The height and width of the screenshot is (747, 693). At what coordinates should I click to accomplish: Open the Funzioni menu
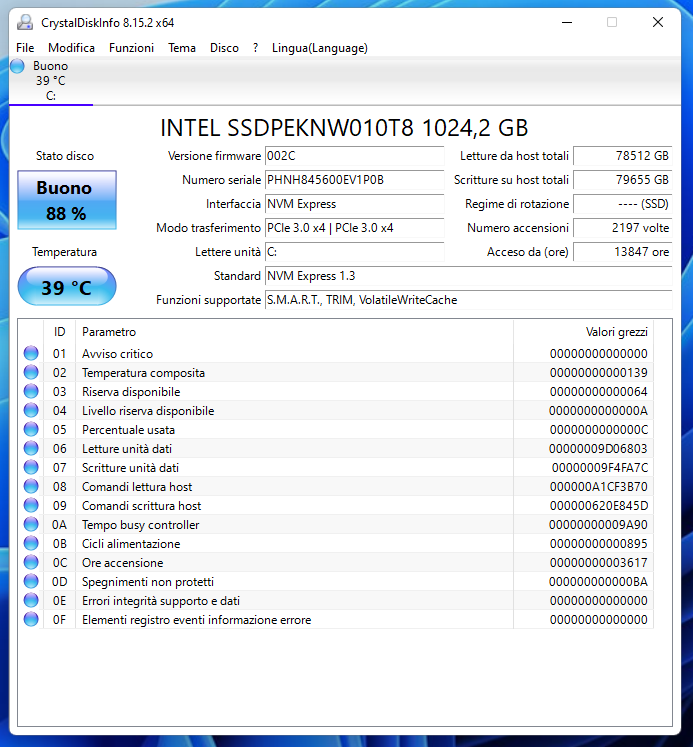pyautogui.click(x=131, y=48)
